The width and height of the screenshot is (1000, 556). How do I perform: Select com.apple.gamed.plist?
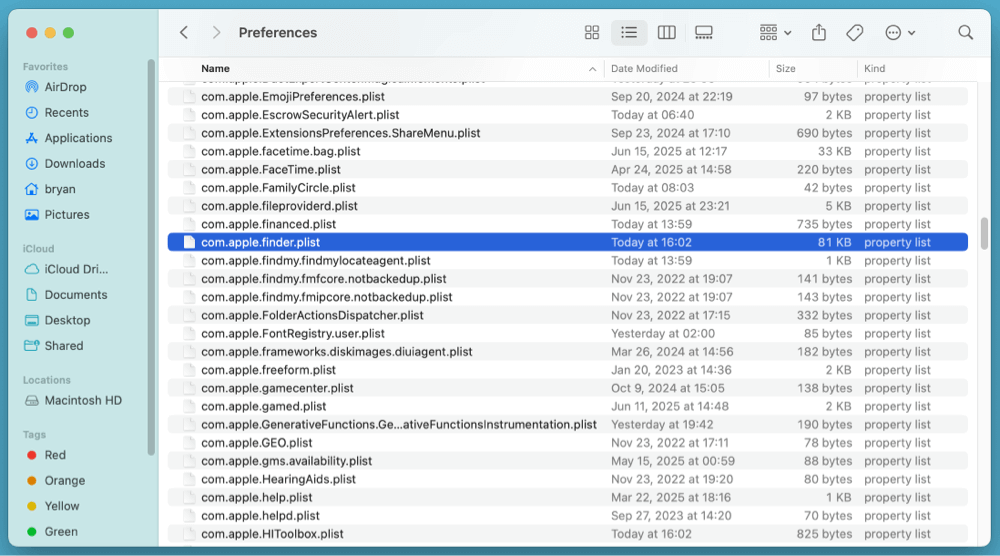[568, 406]
